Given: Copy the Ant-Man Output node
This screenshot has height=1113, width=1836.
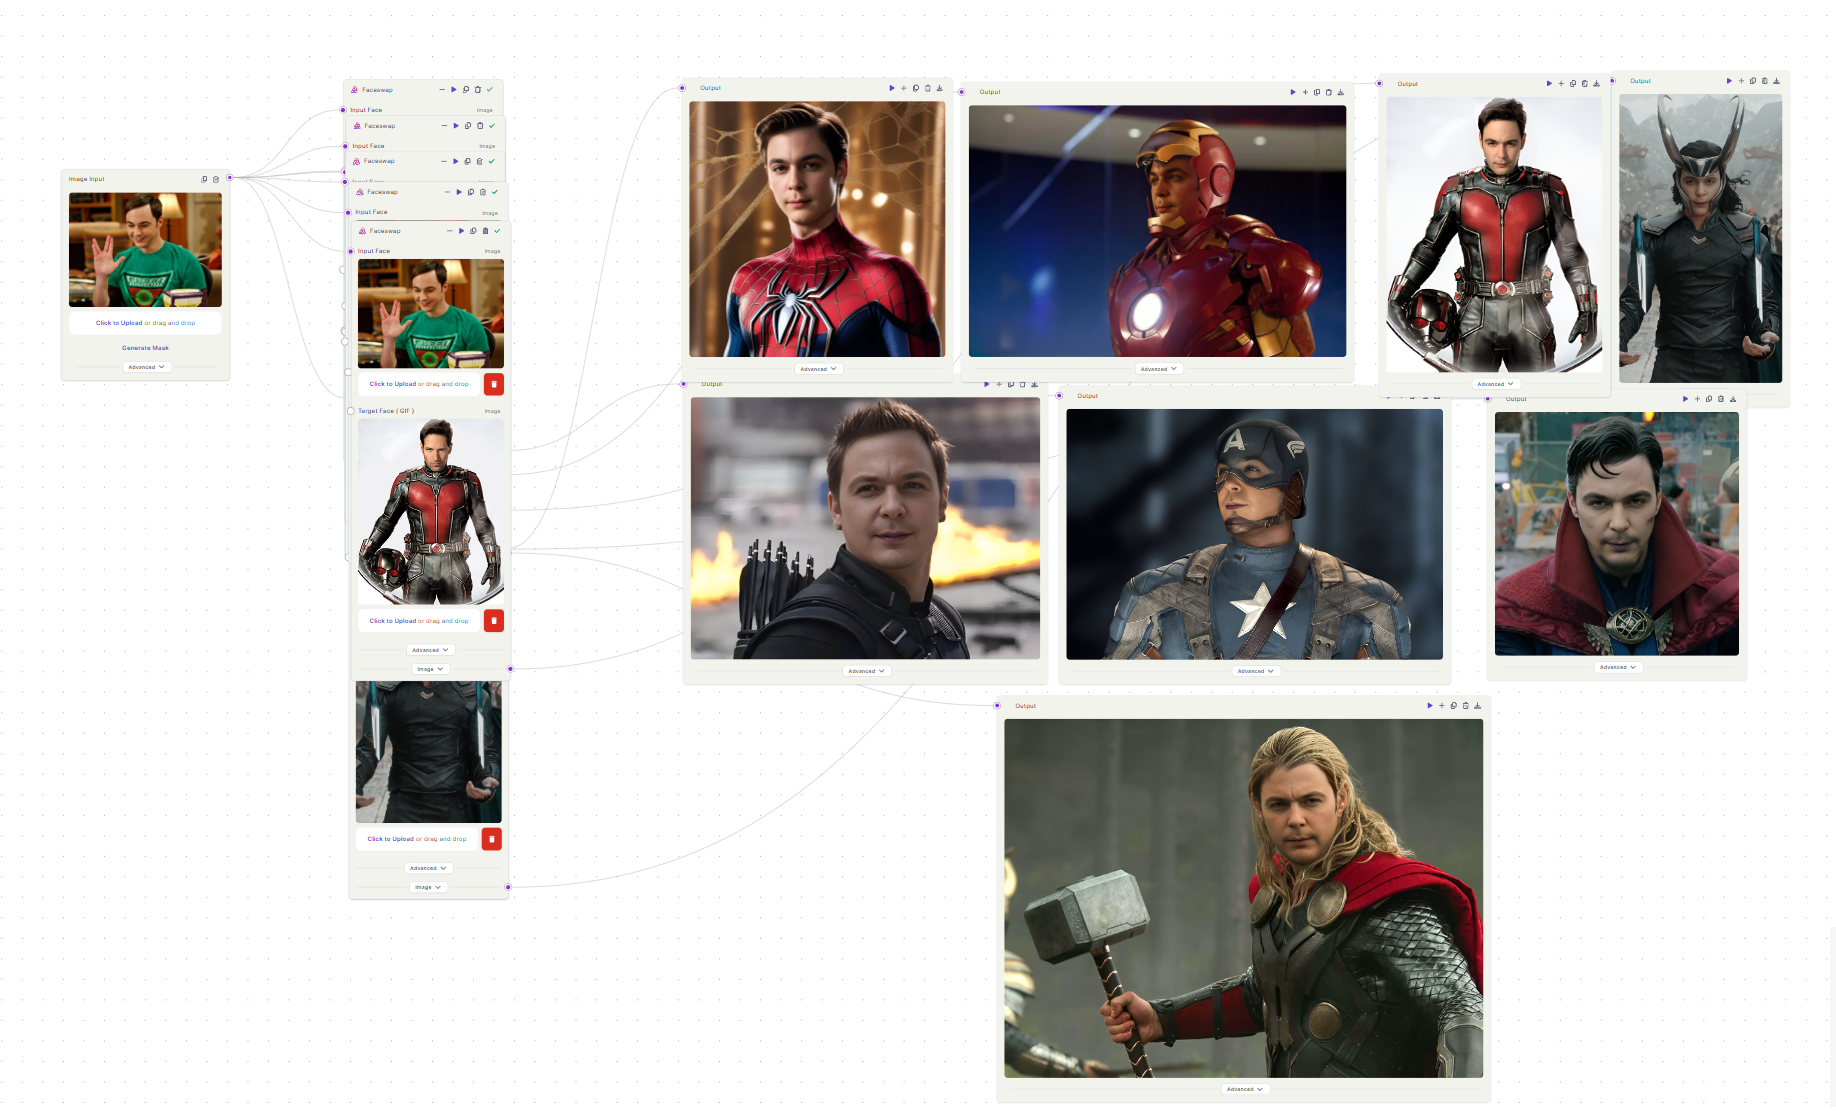Looking at the screenshot, I should click(x=1573, y=84).
